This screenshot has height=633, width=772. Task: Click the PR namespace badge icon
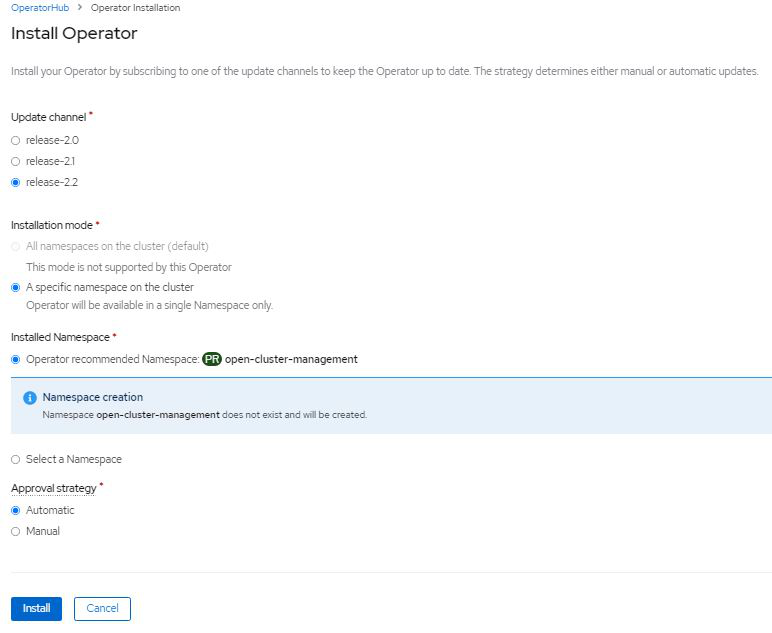coord(212,359)
